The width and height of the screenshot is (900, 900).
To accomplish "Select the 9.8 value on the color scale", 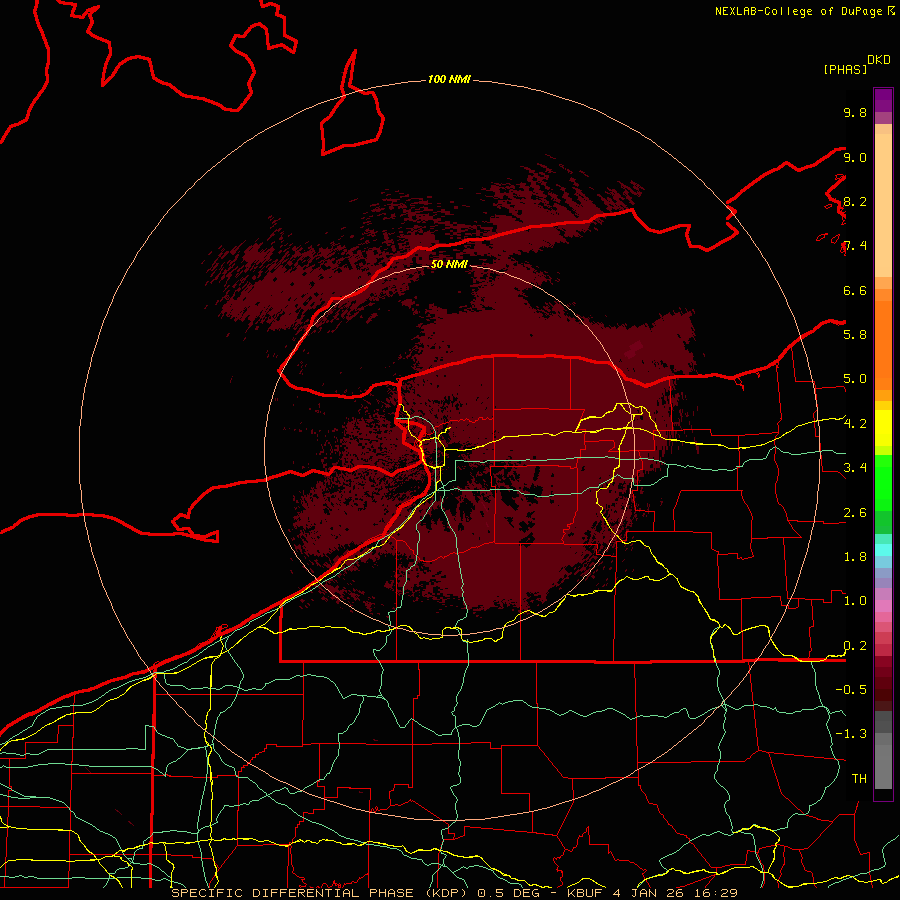I will coord(855,112).
